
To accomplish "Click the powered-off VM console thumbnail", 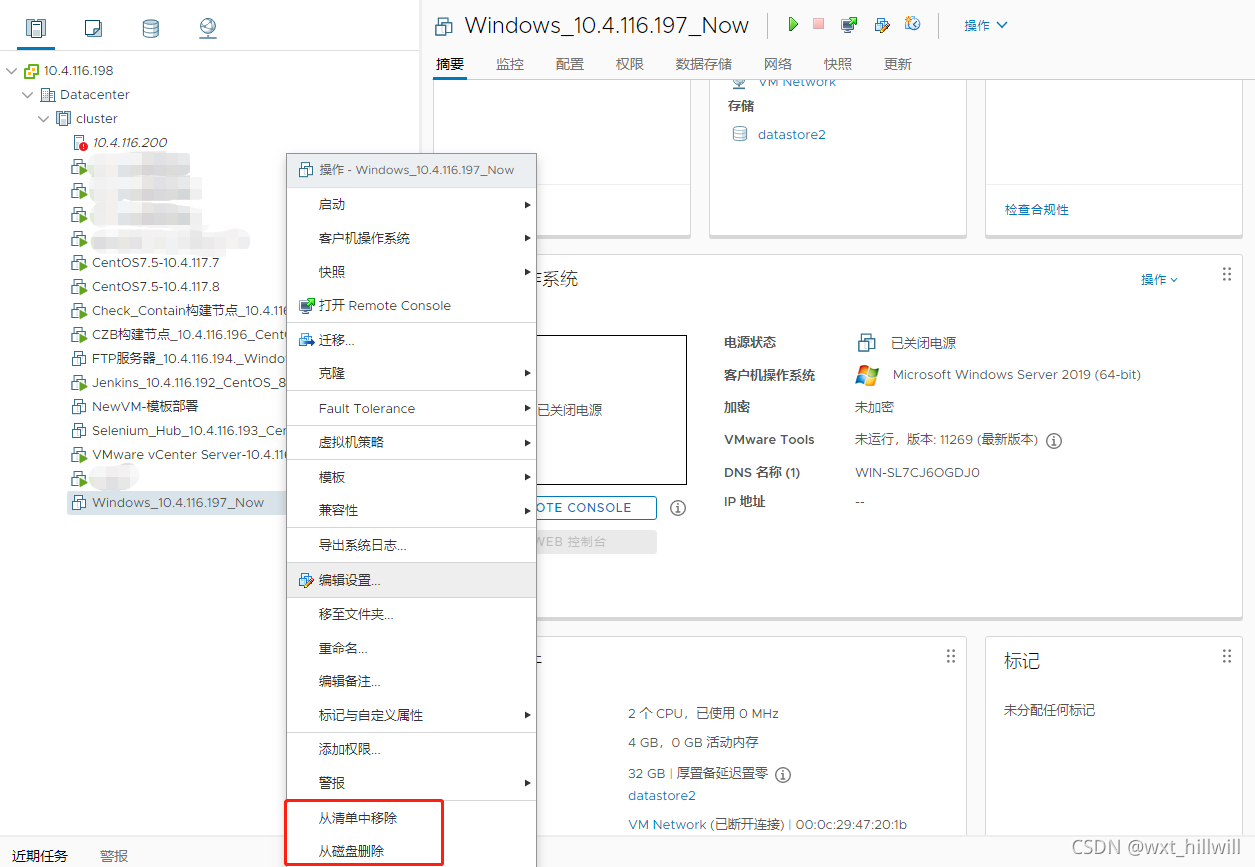I will coord(611,410).
